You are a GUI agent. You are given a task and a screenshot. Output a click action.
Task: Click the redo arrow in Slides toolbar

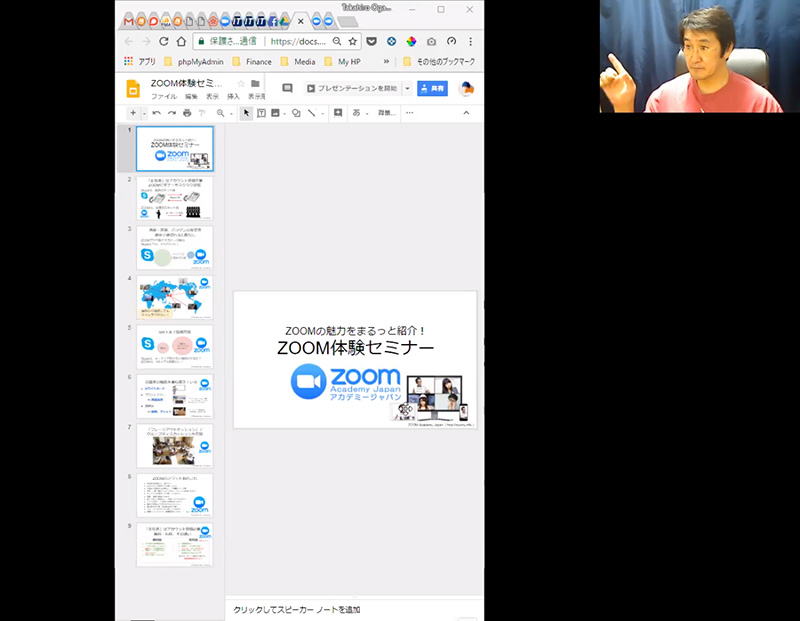point(172,113)
